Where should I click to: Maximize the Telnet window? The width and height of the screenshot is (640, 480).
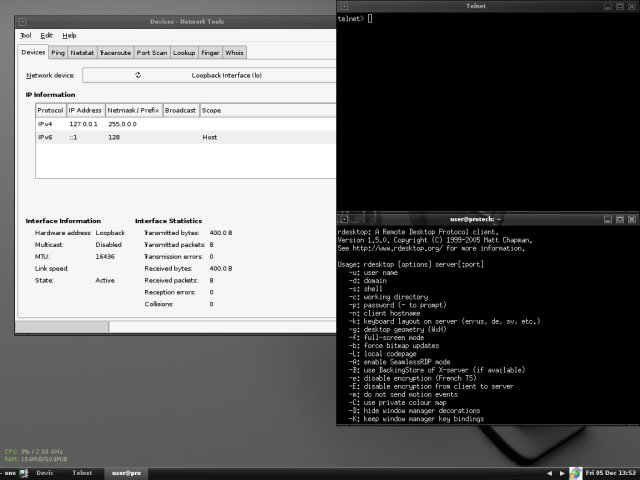point(621,5)
